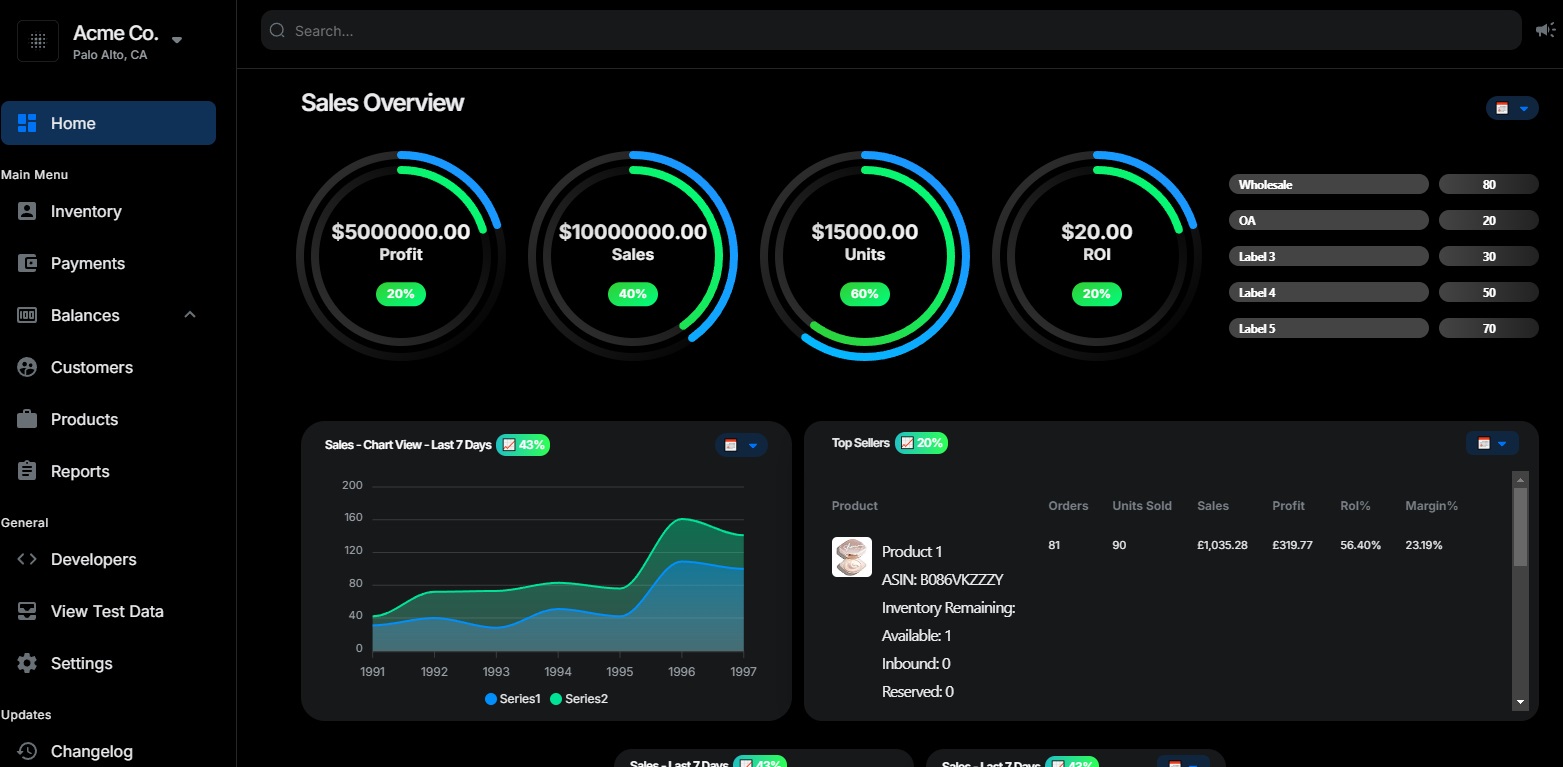Click the Developers code brackets icon
The width and height of the screenshot is (1563, 767).
27,559
